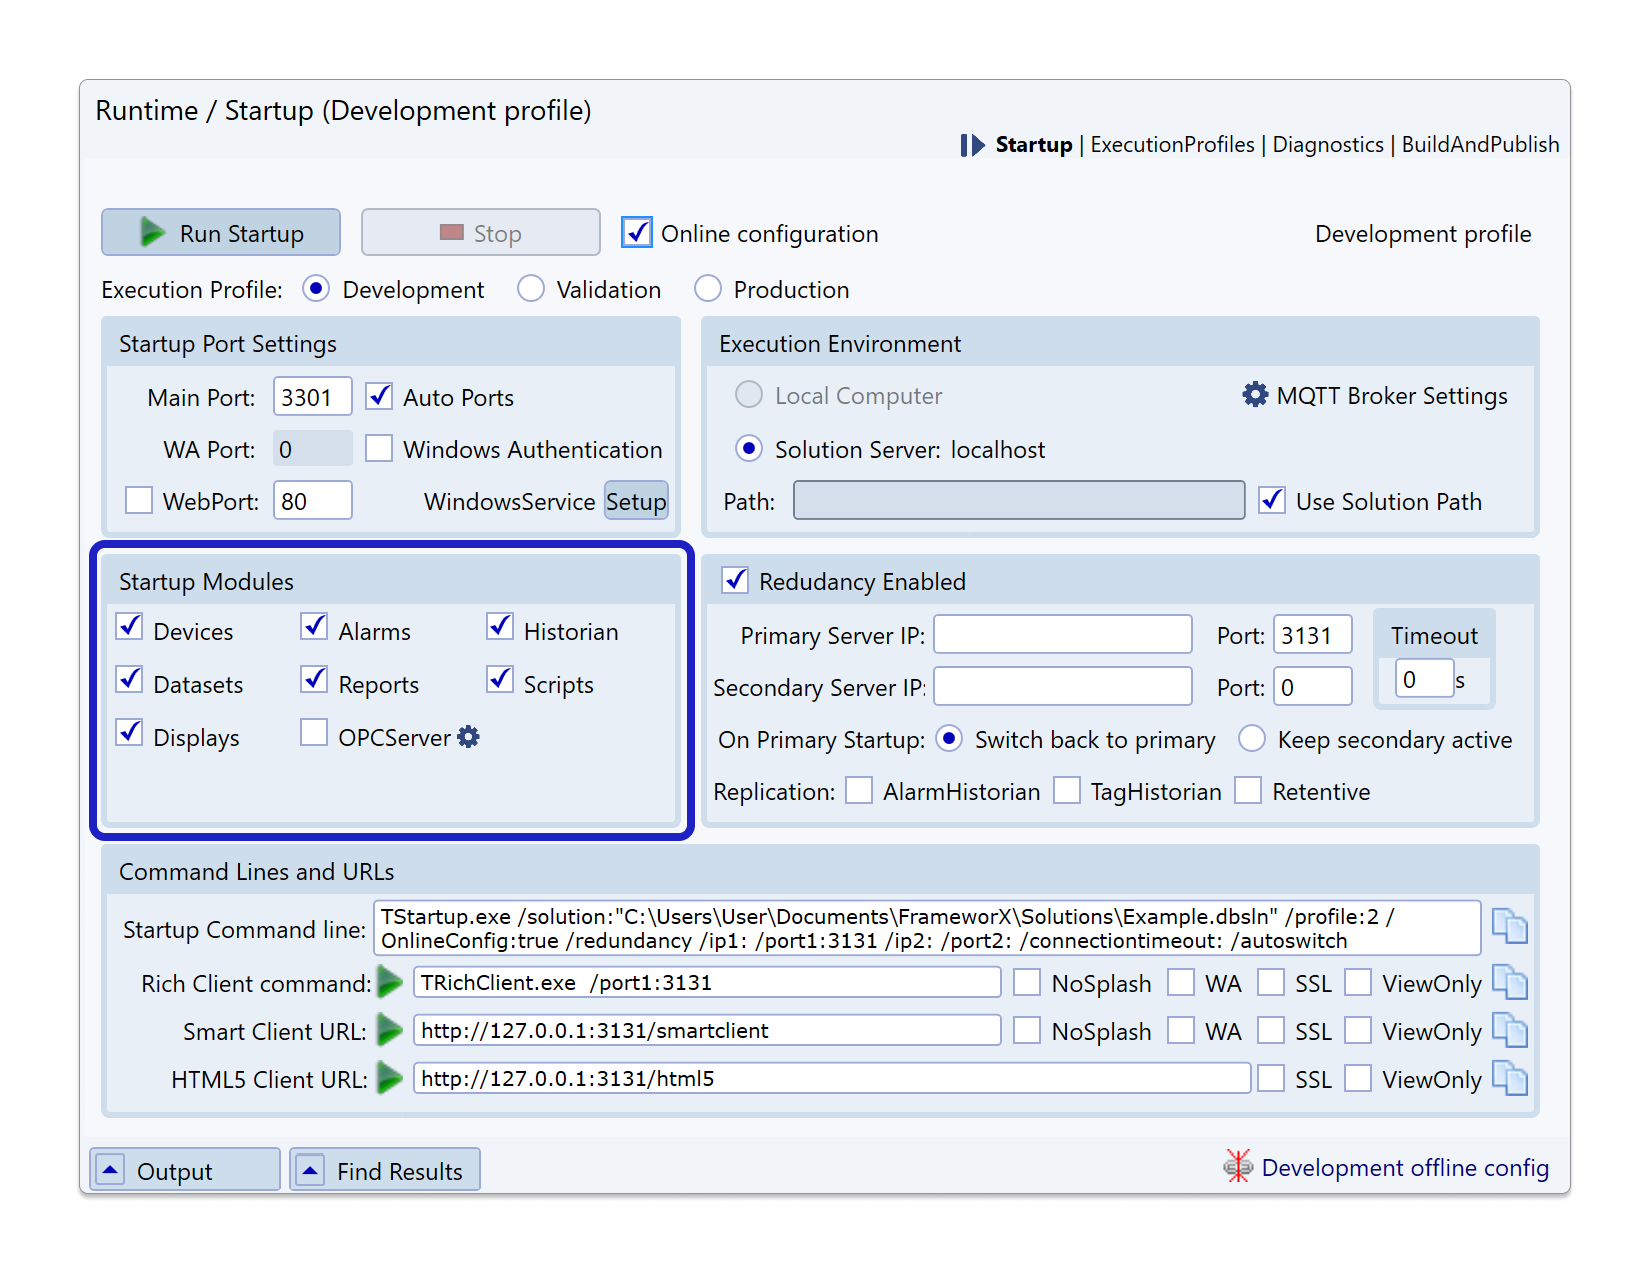Launch Smart Client URL play arrow
The width and height of the screenshot is (1650, 1273).
pos(390,1031)
